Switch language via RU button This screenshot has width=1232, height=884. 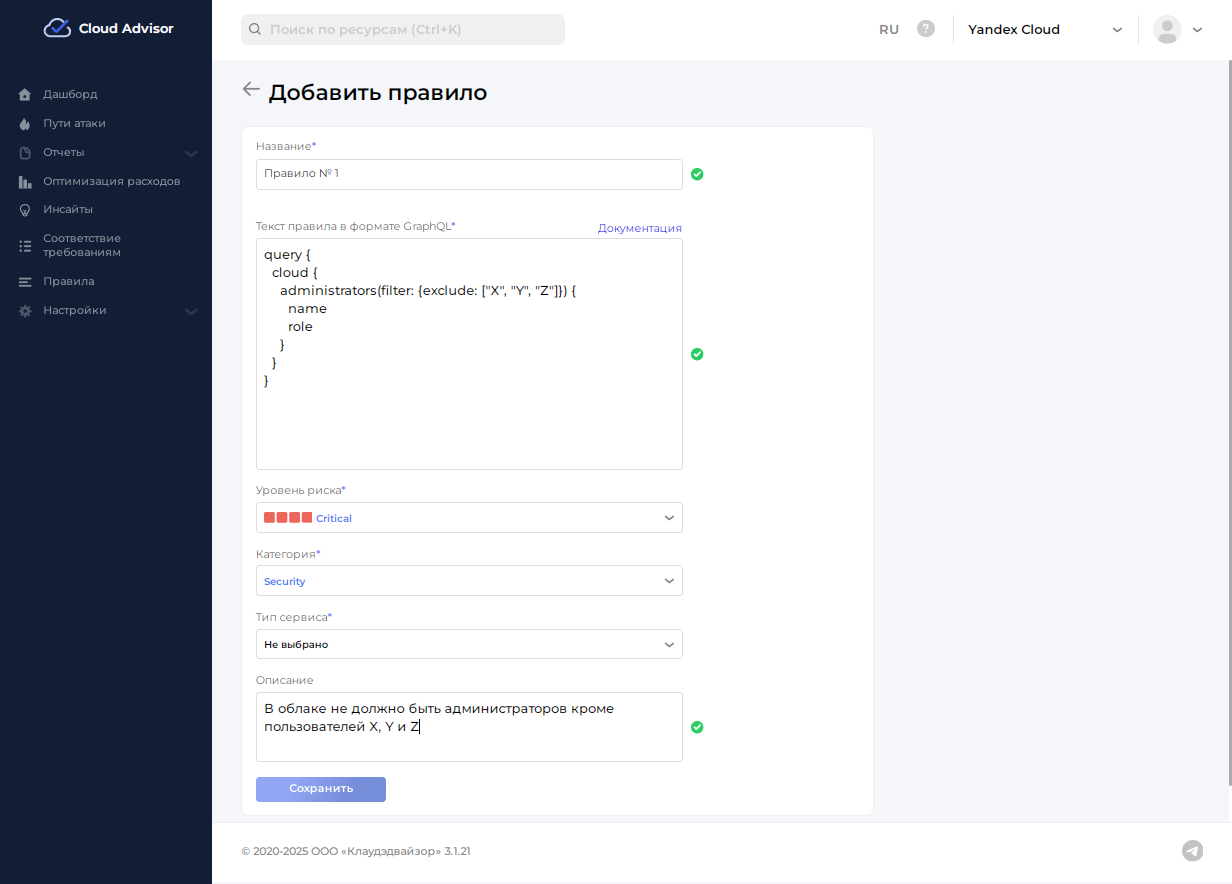tap(889, 30)
